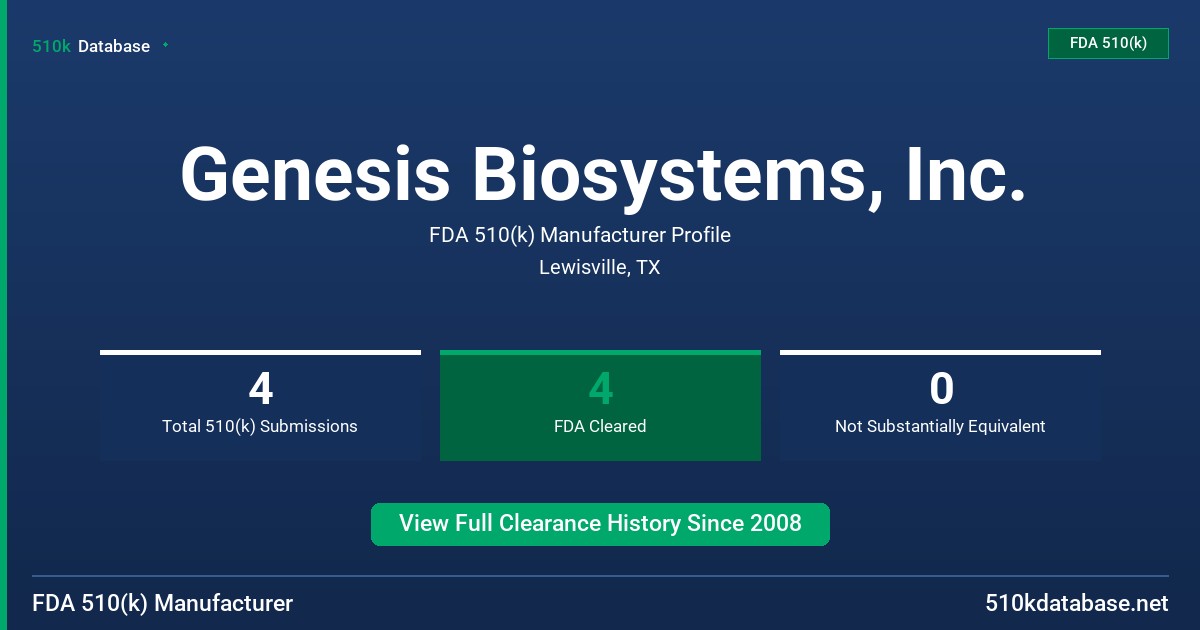This screenshot has height=630, width=1200.
Task: Click the FDA 510(k) Manufacturer Profile subtitle
Action: 580,235
